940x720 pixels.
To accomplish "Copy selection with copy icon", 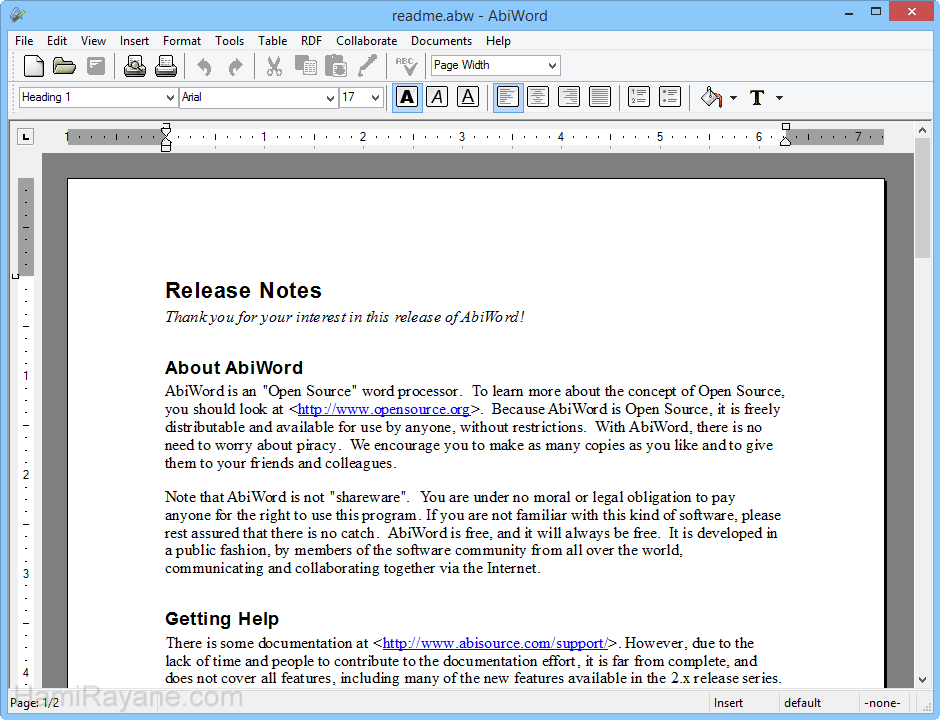I will 306,65.
